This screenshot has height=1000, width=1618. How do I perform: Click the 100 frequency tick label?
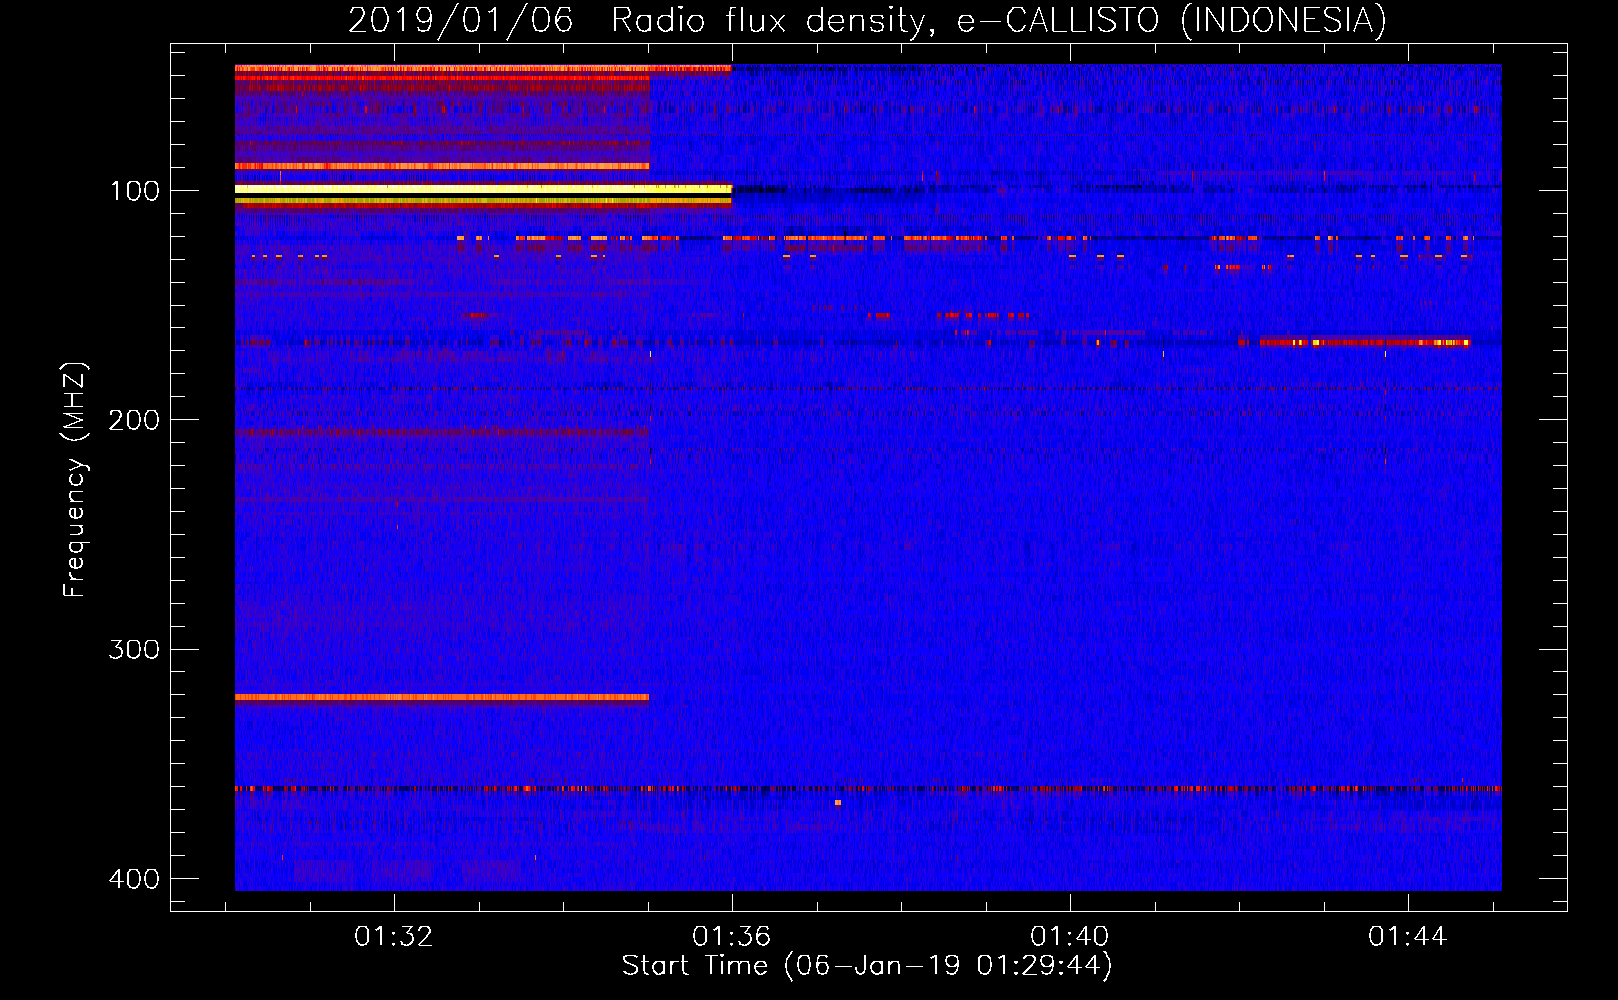point(134,191)
